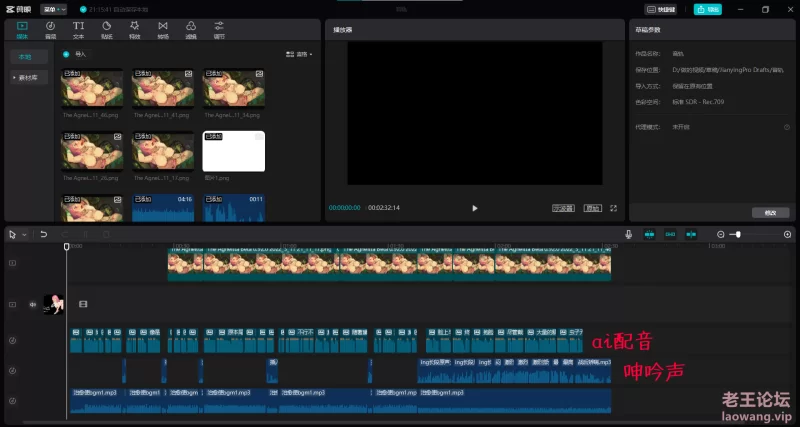
Task: Click the 修改 modify button
Action: click(770, 212)
